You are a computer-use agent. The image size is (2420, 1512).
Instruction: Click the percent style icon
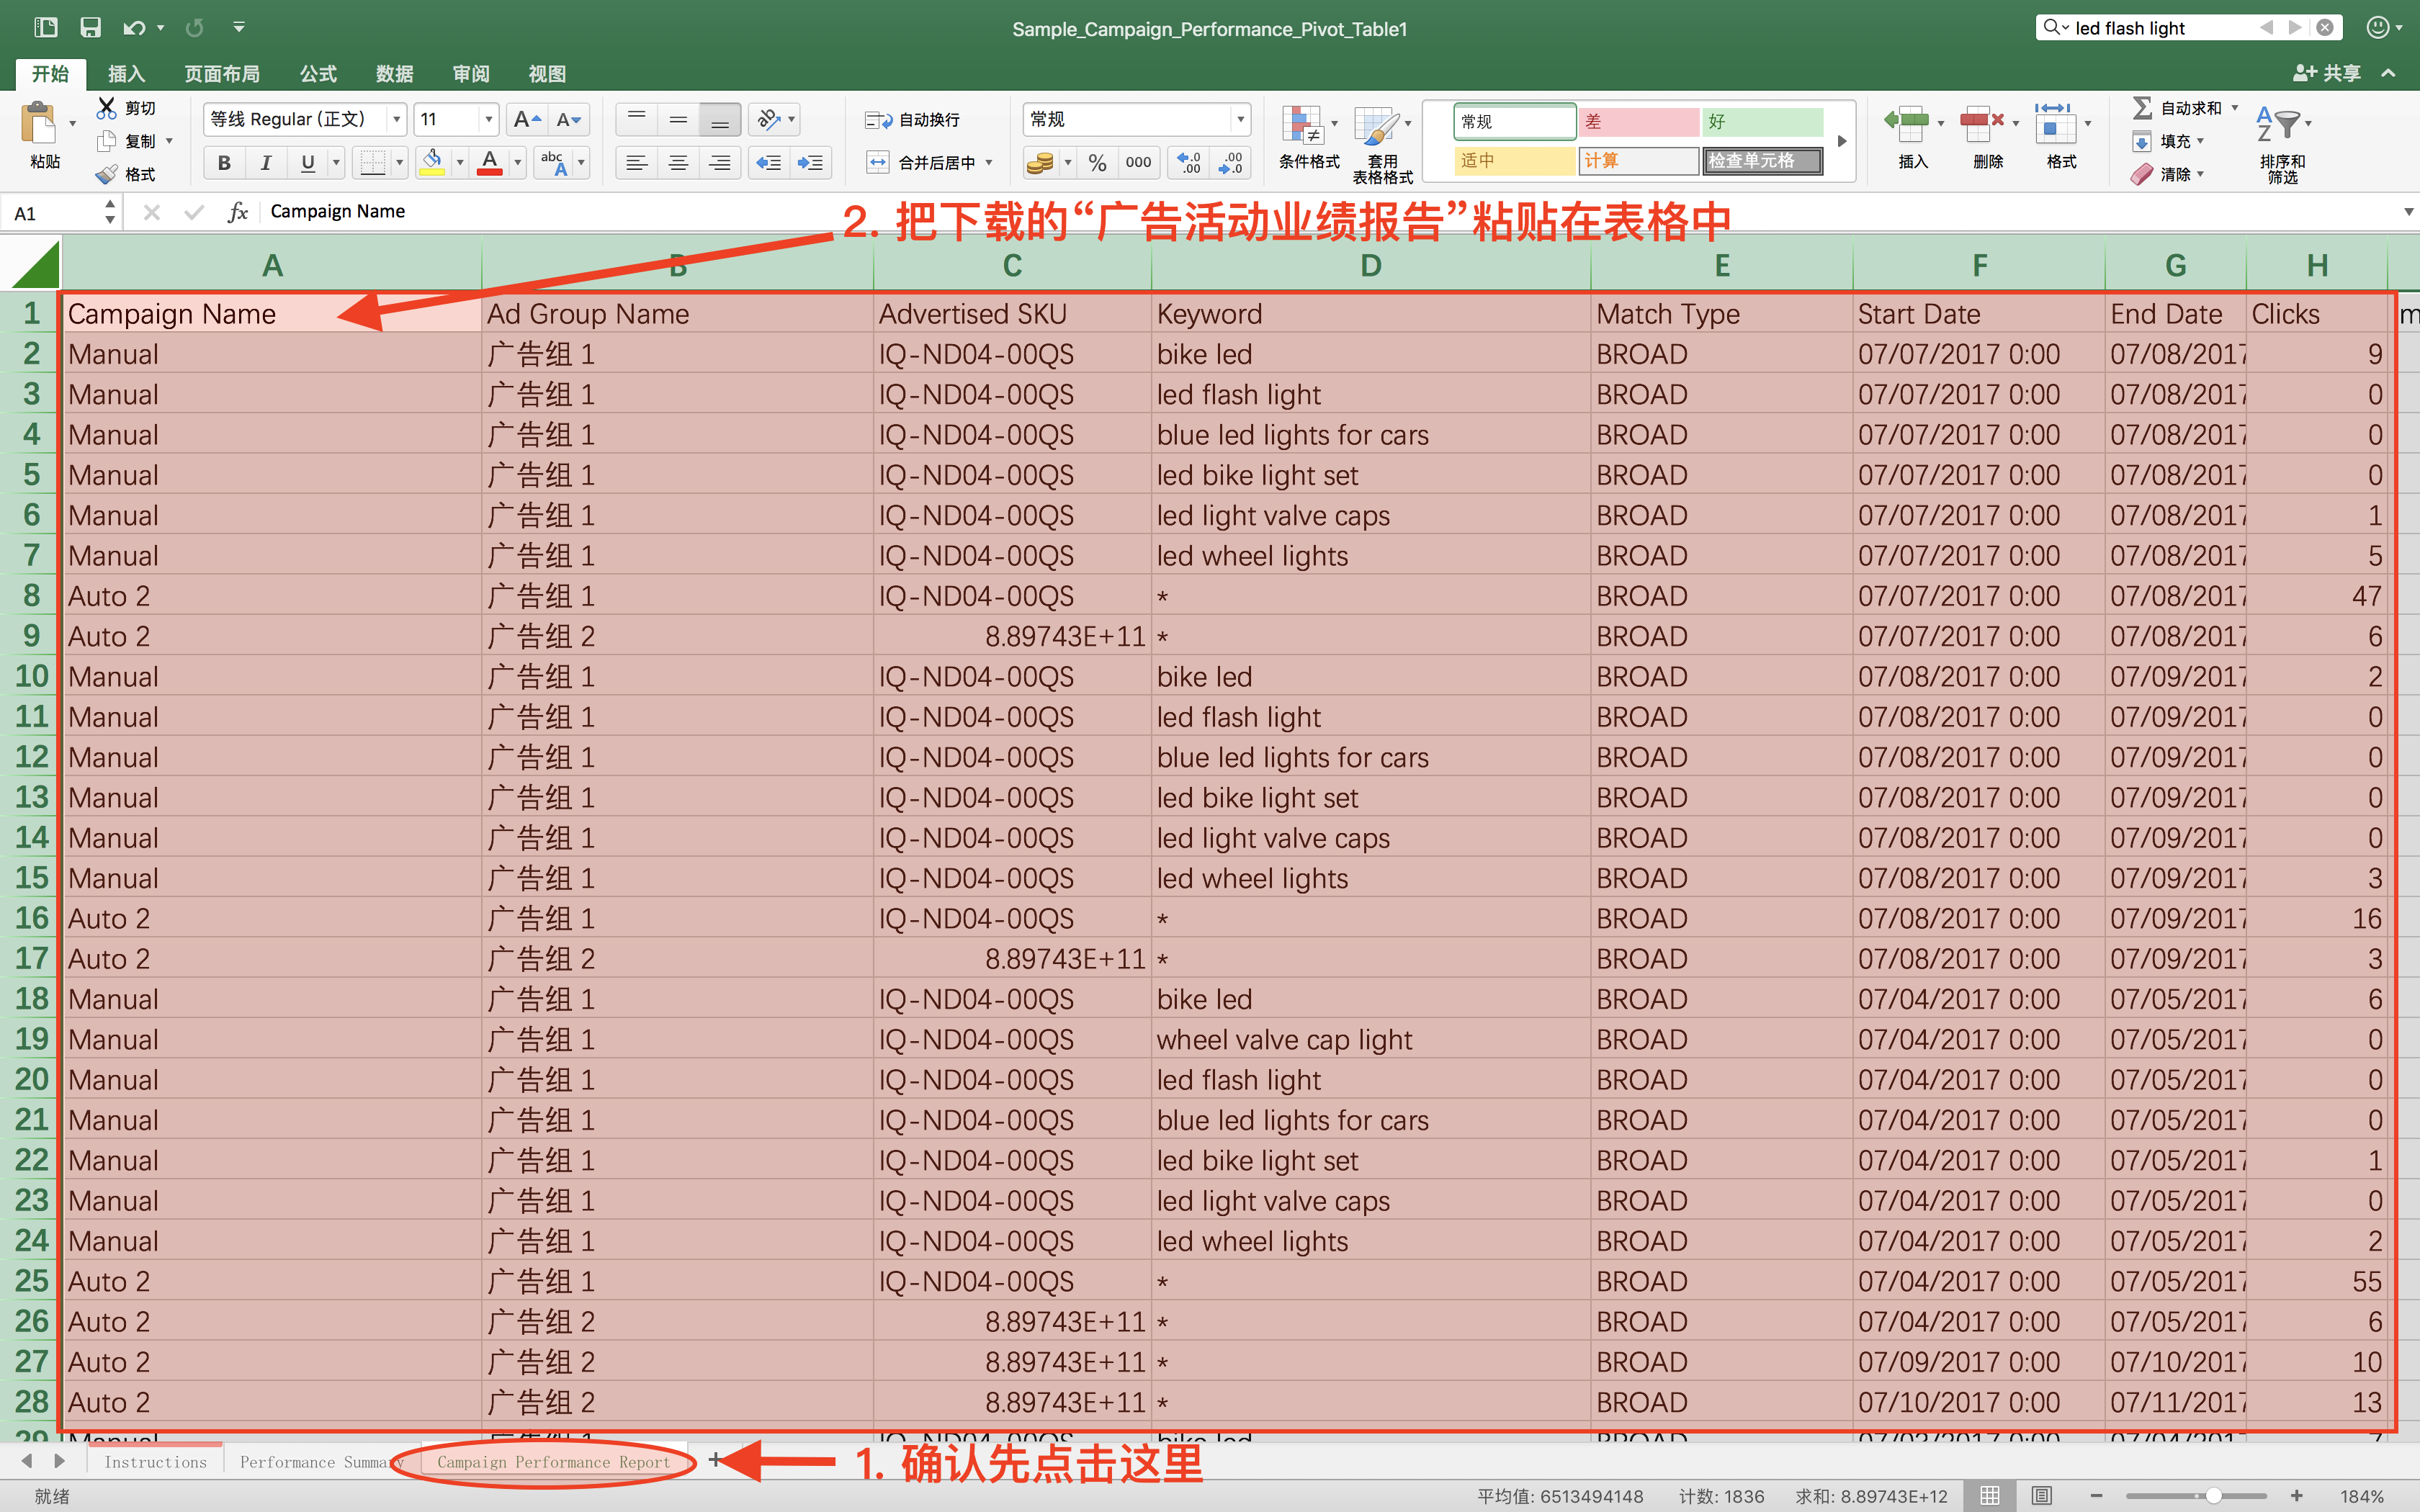tap(1097, 163)
